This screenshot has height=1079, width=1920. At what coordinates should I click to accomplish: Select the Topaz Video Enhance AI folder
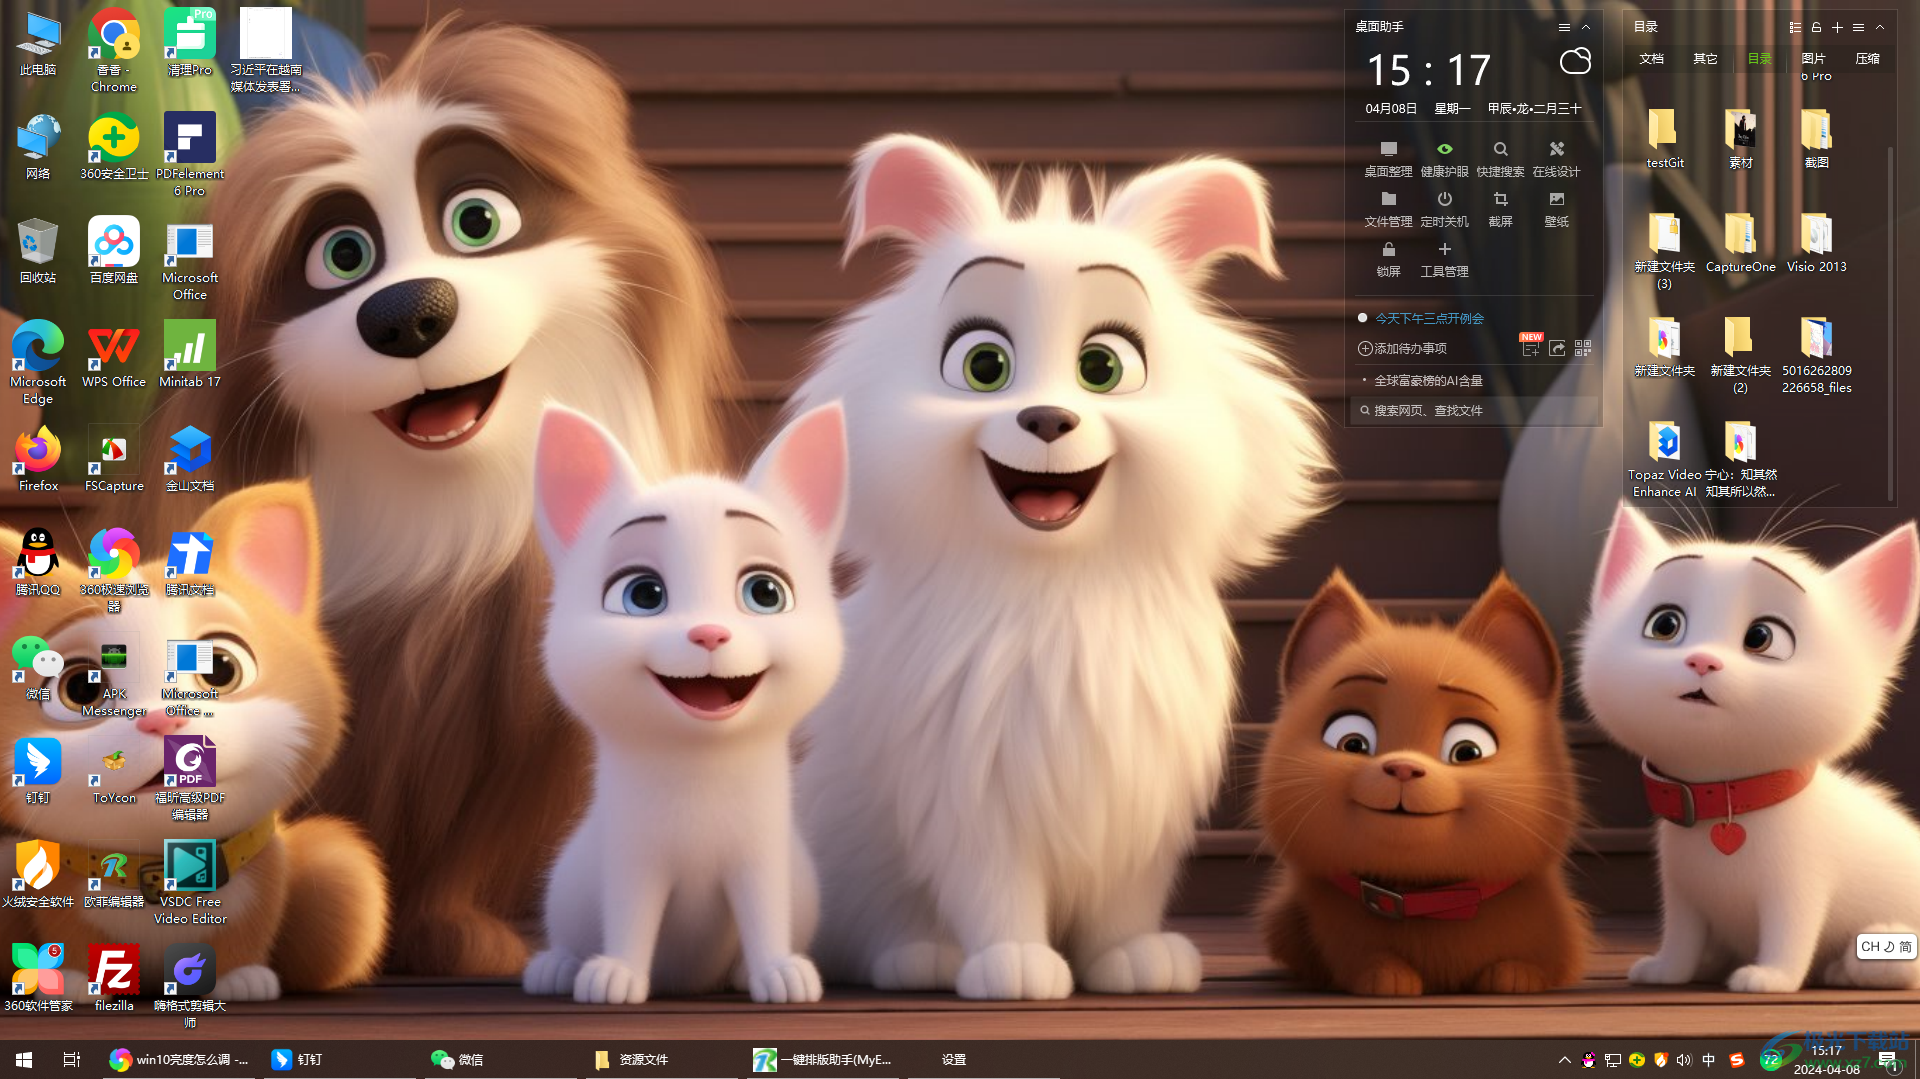(1664, 459)
